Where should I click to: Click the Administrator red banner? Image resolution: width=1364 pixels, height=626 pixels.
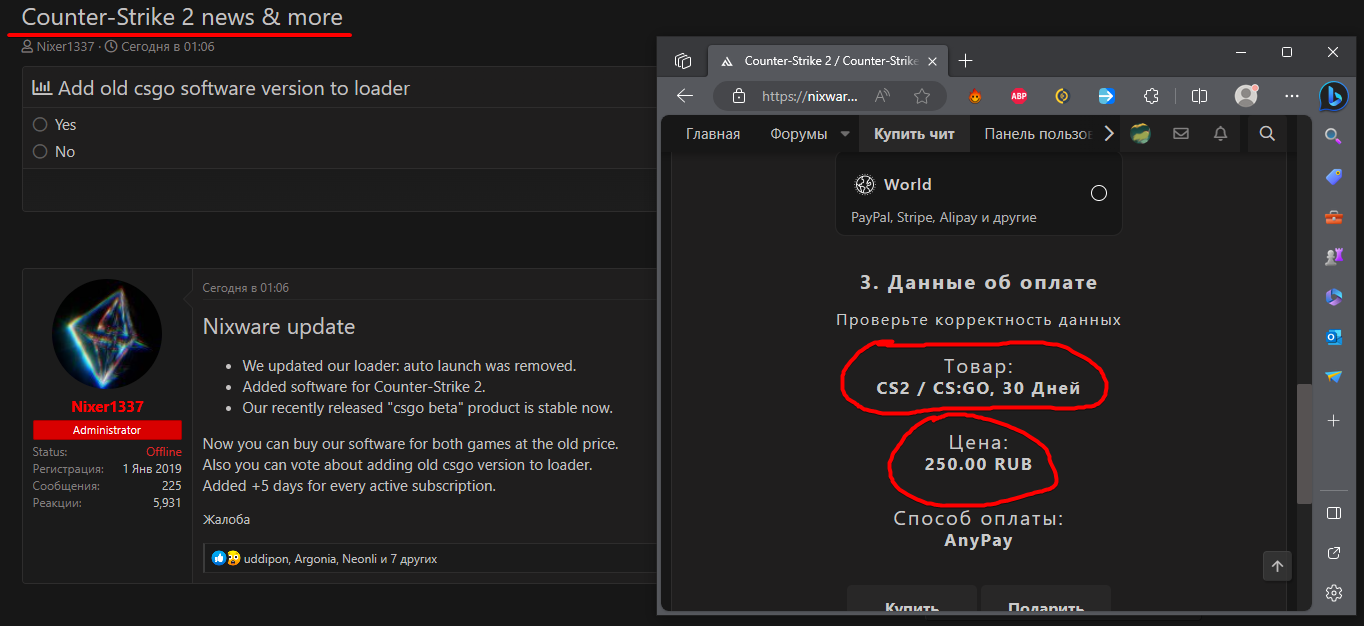107,430
